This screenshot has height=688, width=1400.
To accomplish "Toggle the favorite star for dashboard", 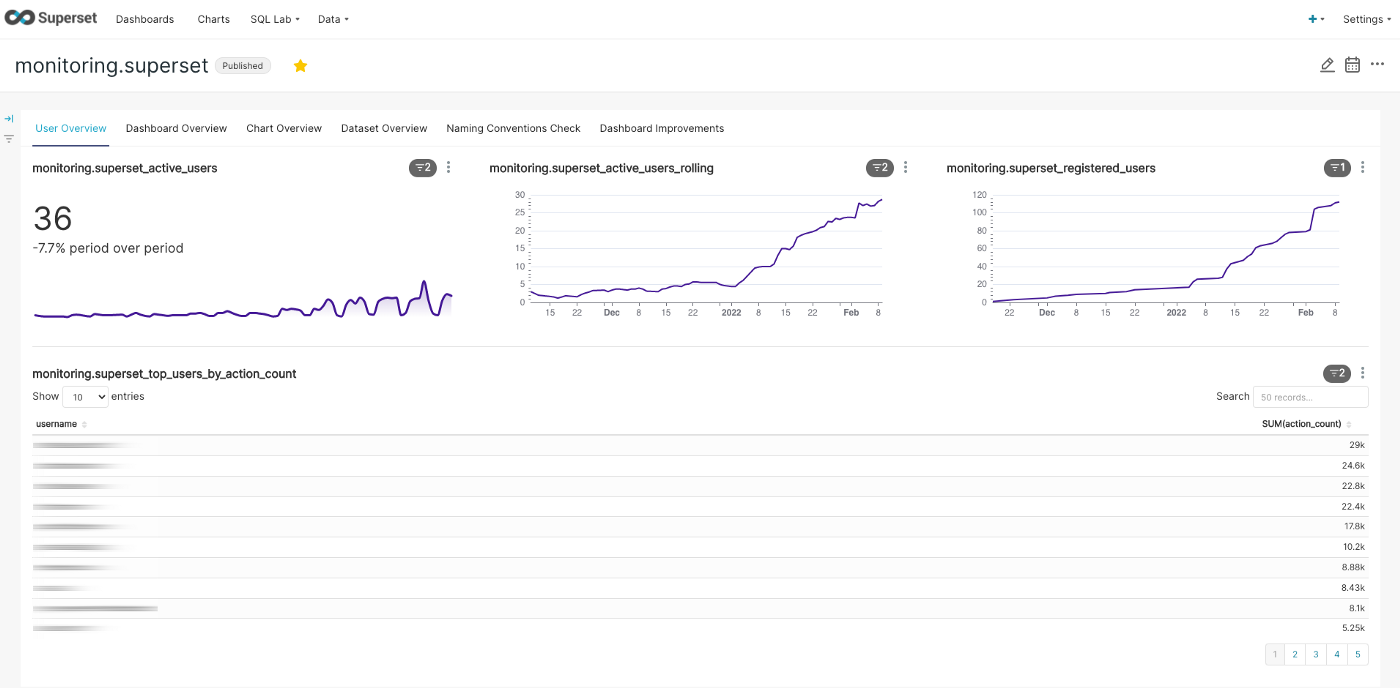I will tap(300, 66).
